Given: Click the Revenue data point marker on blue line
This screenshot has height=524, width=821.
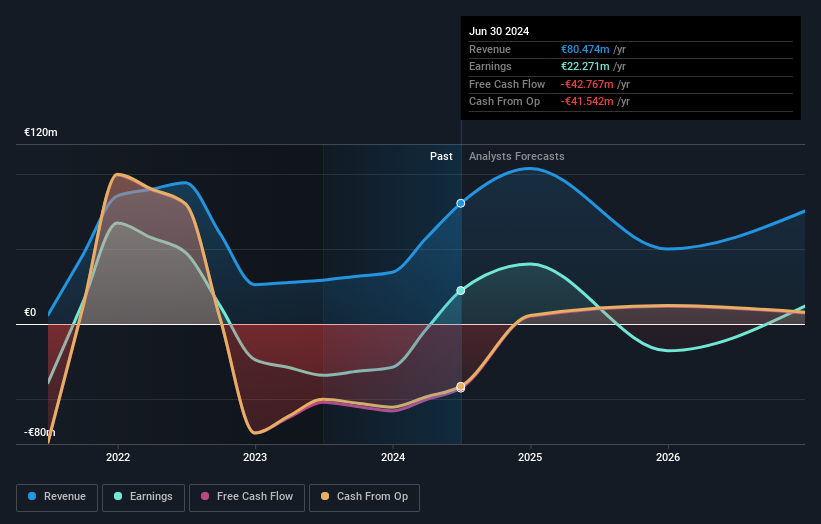Looking at the screenshot, I should tap(461, 203).
